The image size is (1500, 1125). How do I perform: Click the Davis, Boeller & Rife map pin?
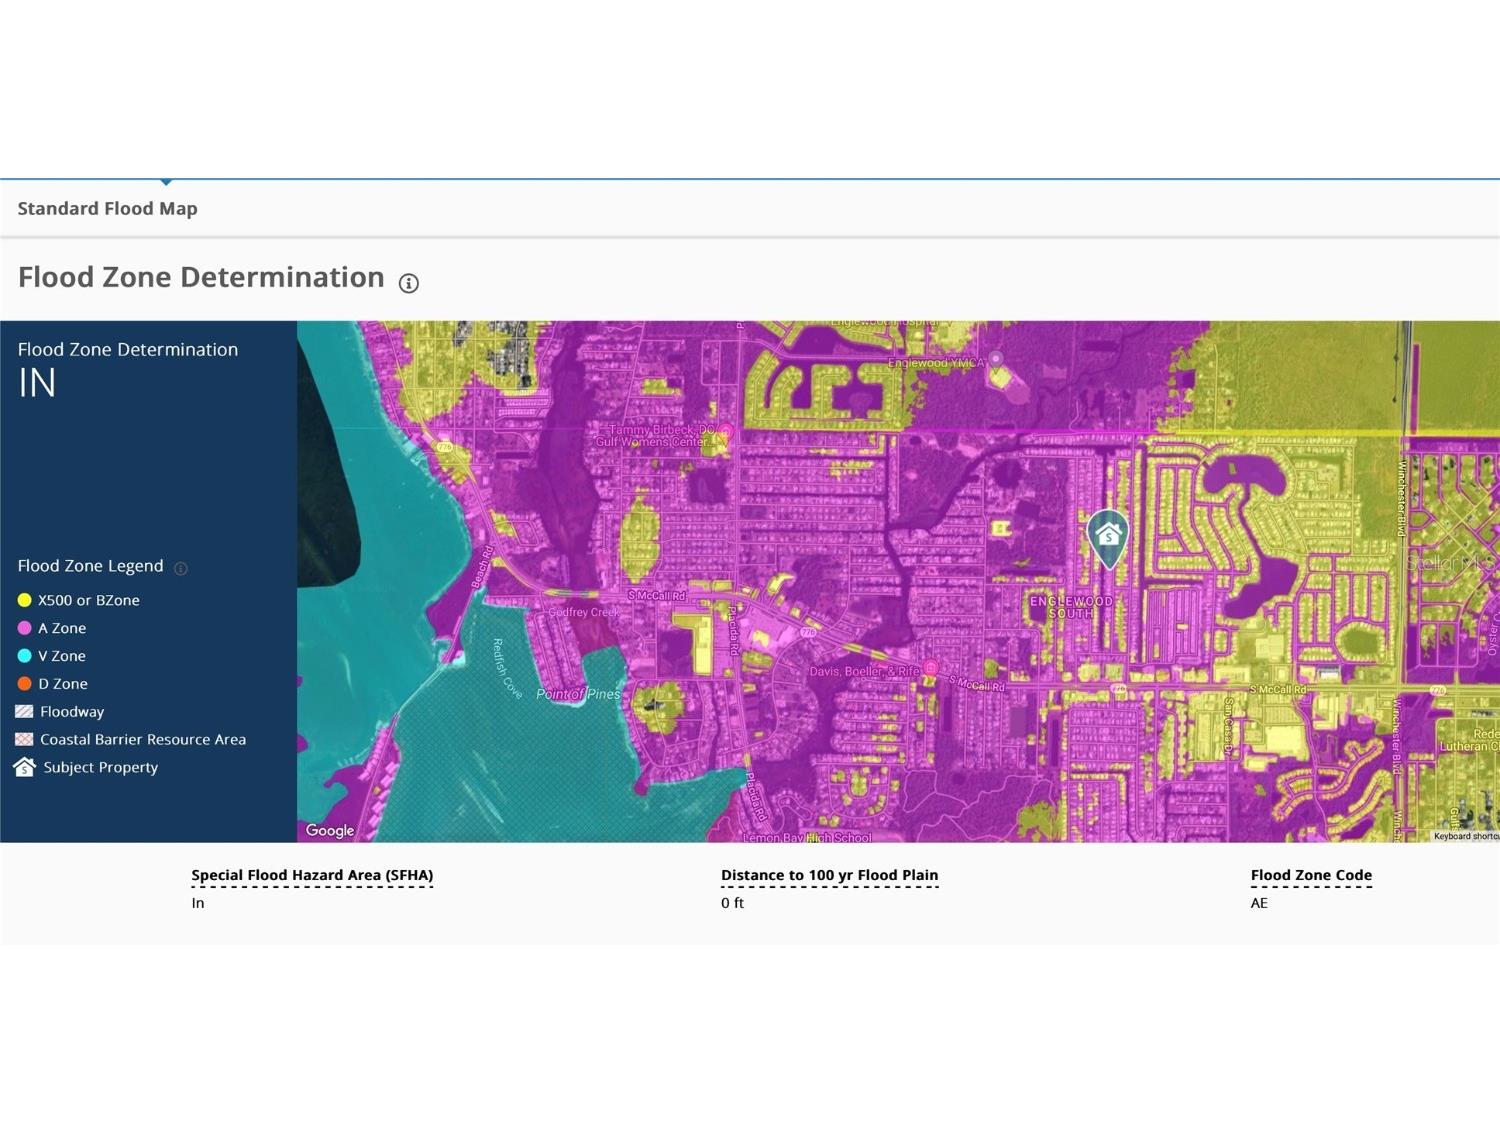(930, 667)
